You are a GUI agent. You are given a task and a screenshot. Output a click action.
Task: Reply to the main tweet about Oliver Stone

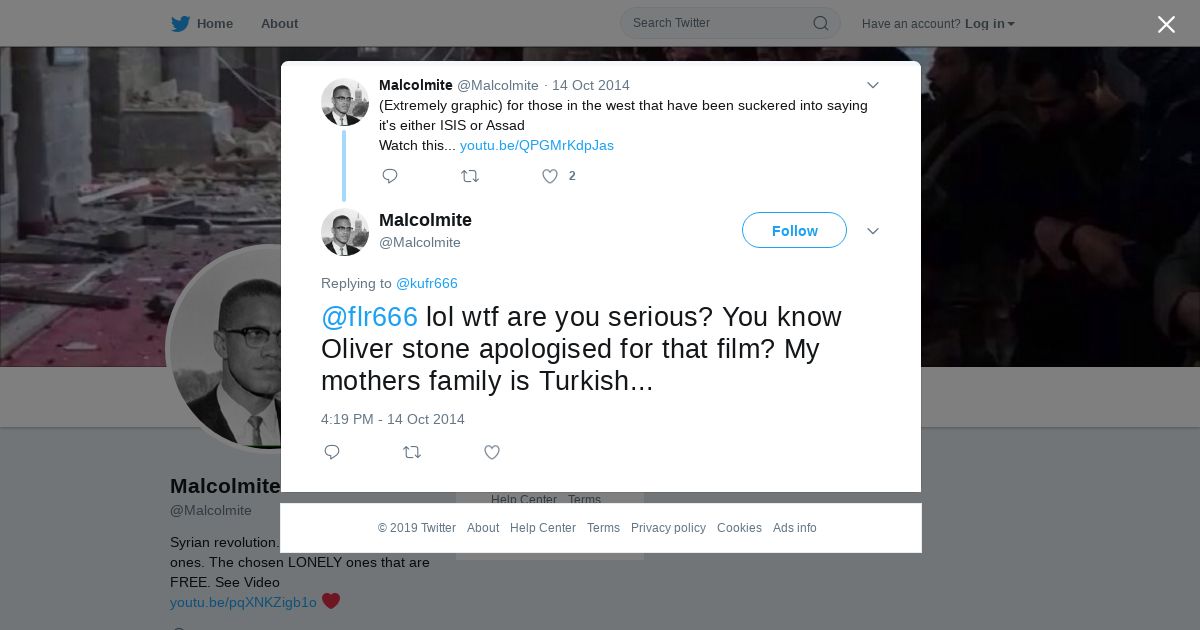pyautogui.click(x=332, y=452)
